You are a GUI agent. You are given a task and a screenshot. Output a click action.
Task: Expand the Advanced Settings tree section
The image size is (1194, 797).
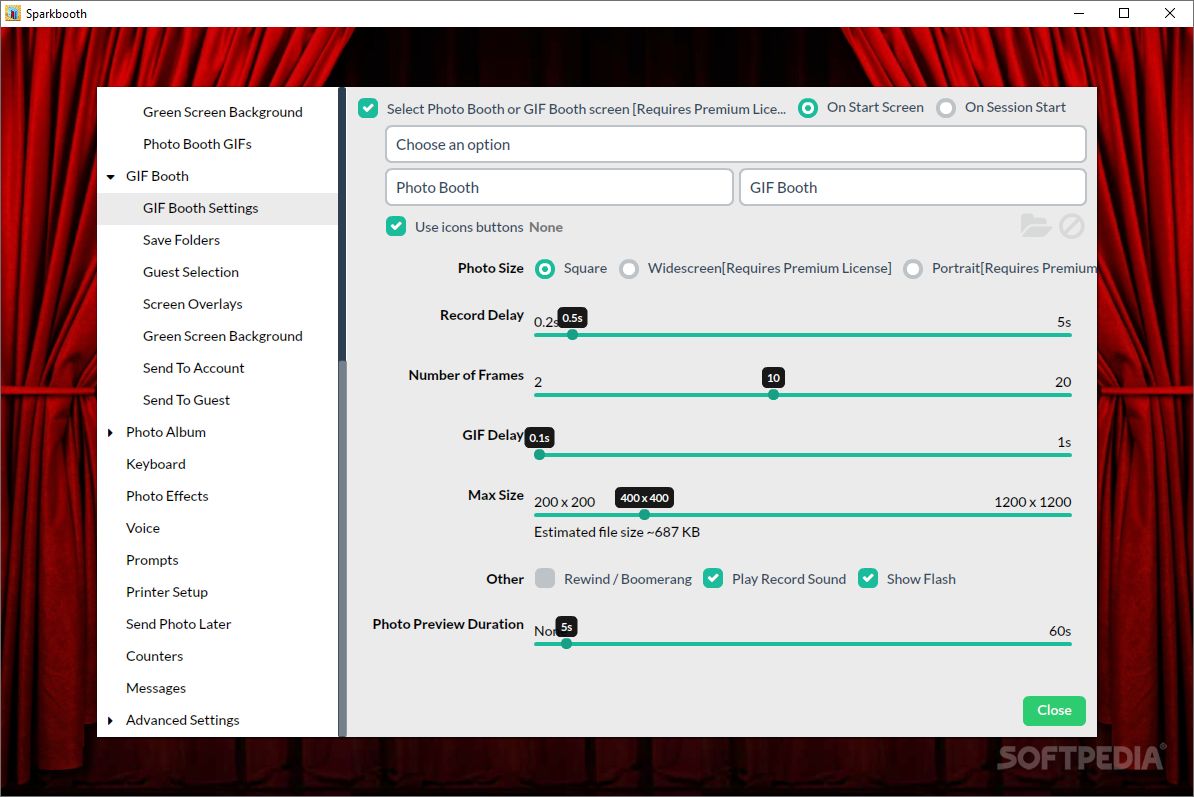point(110,720)
